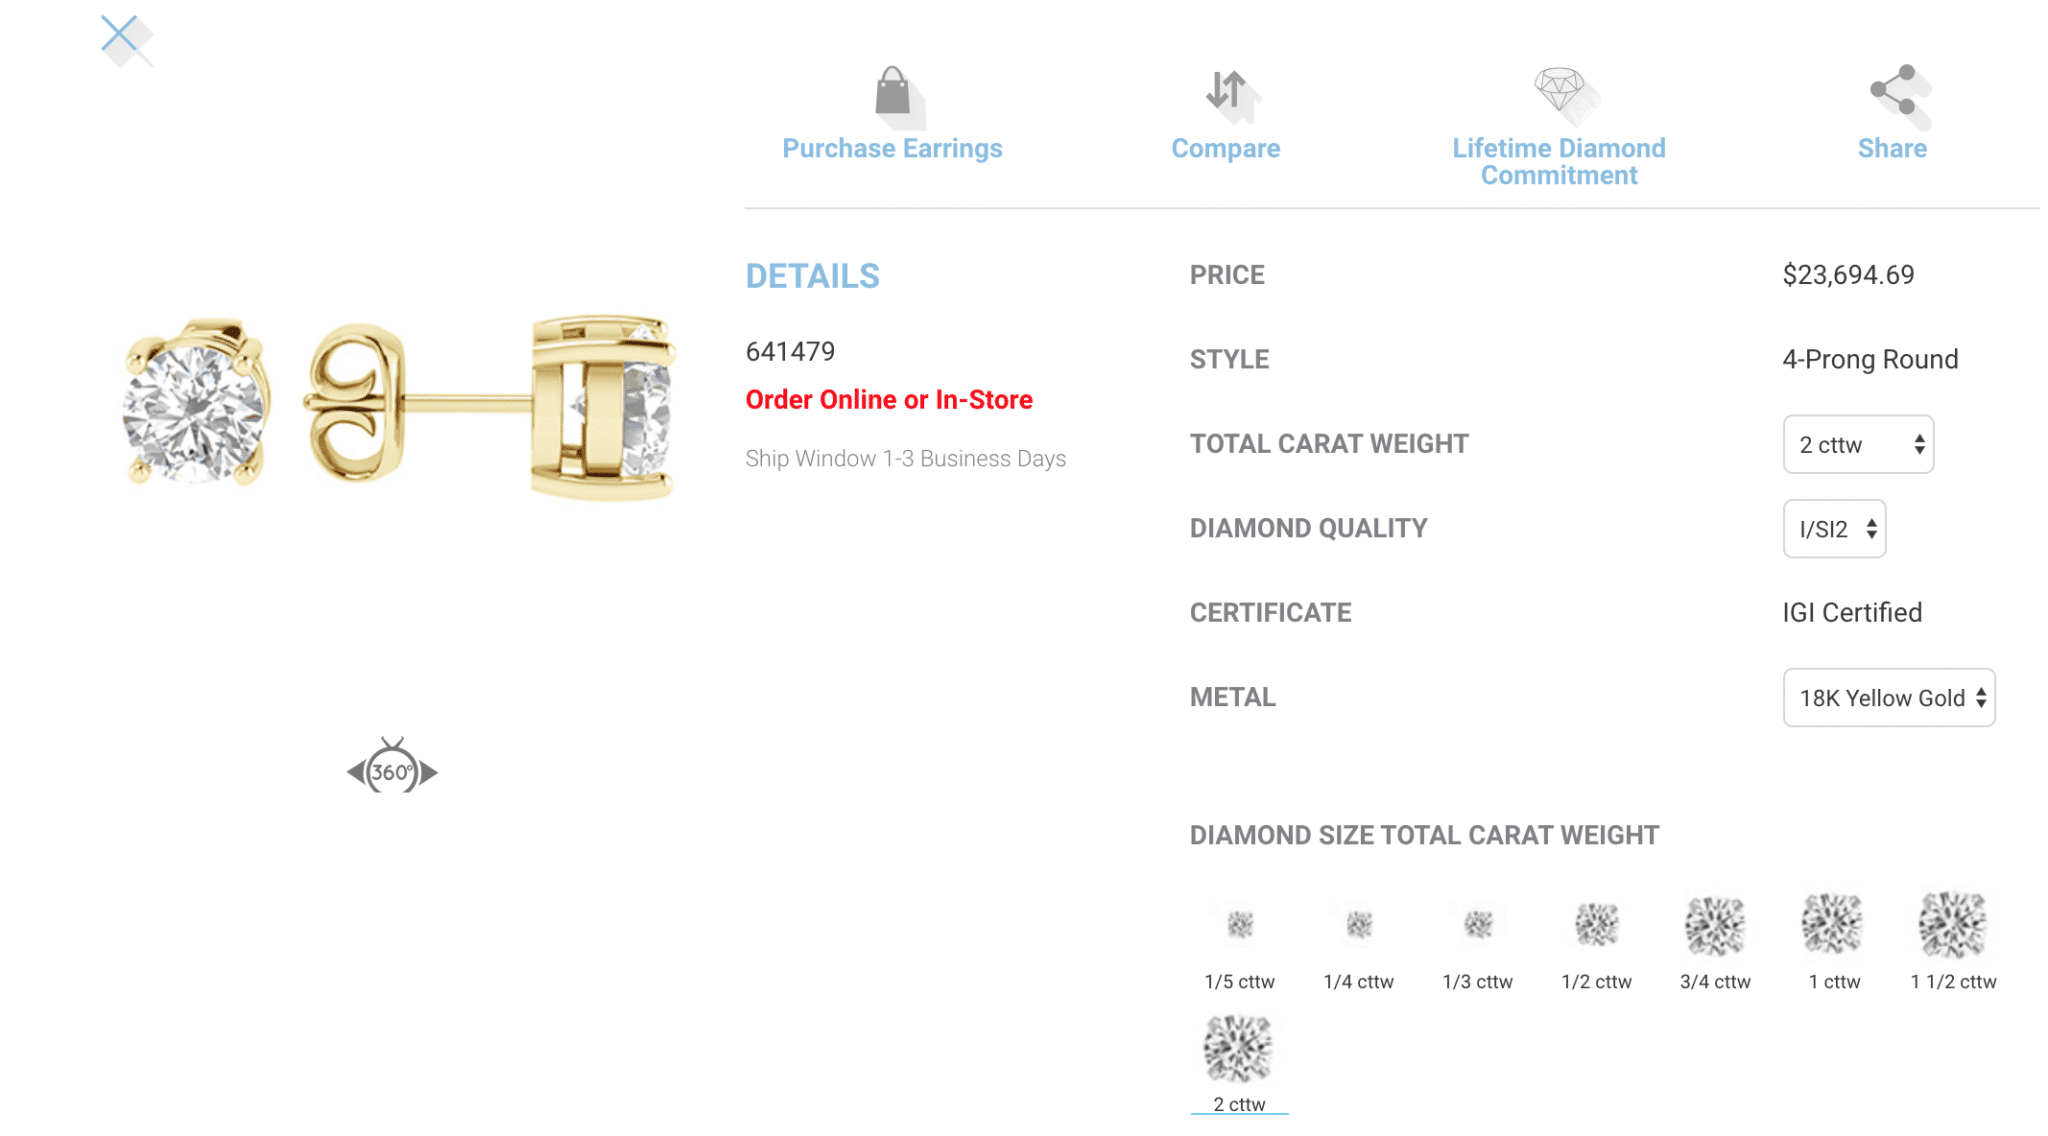Open the Diamond Quality dropdown

point(1834,529)
